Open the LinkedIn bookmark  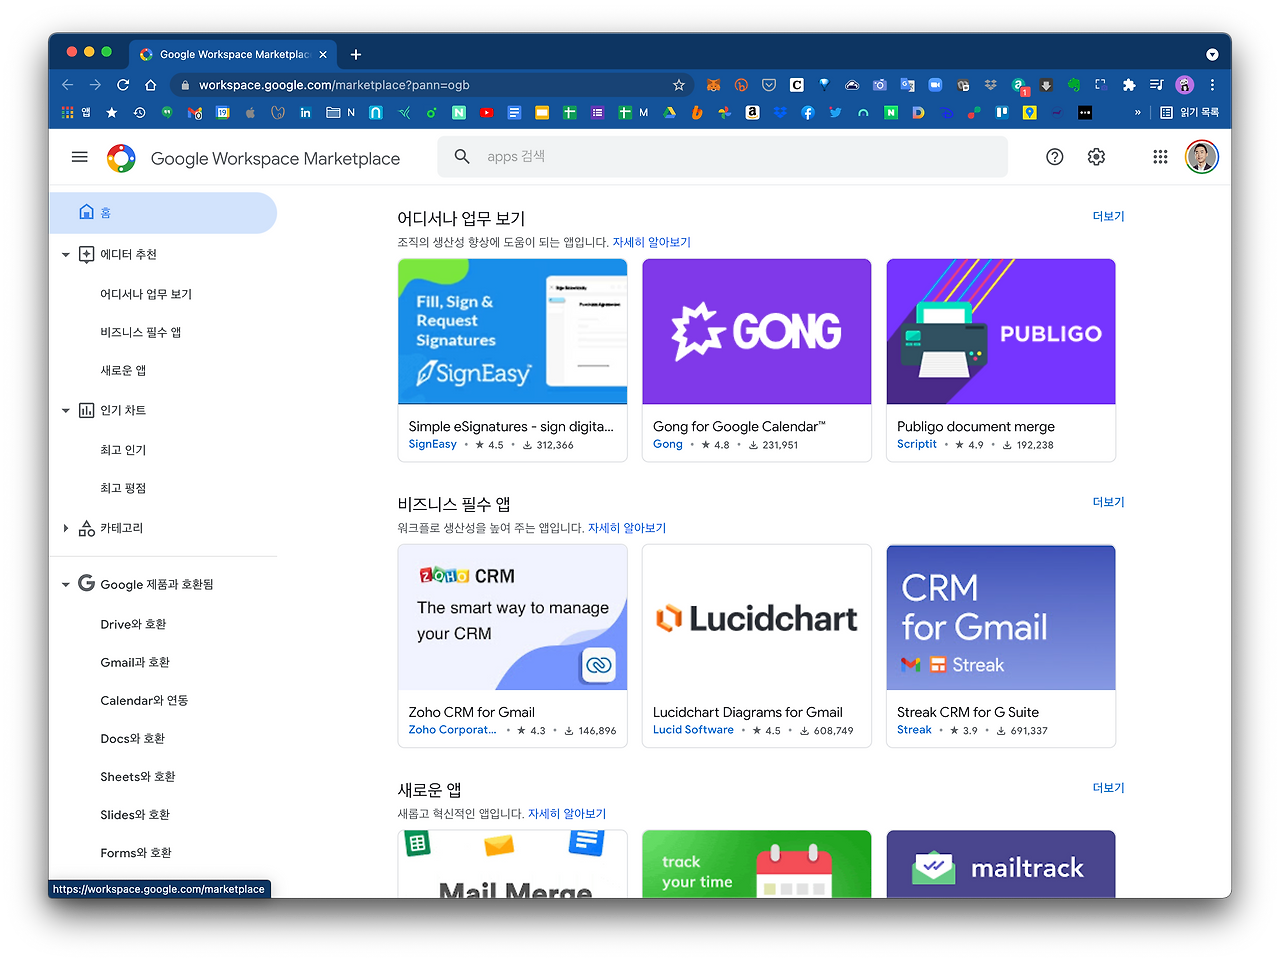306,113
